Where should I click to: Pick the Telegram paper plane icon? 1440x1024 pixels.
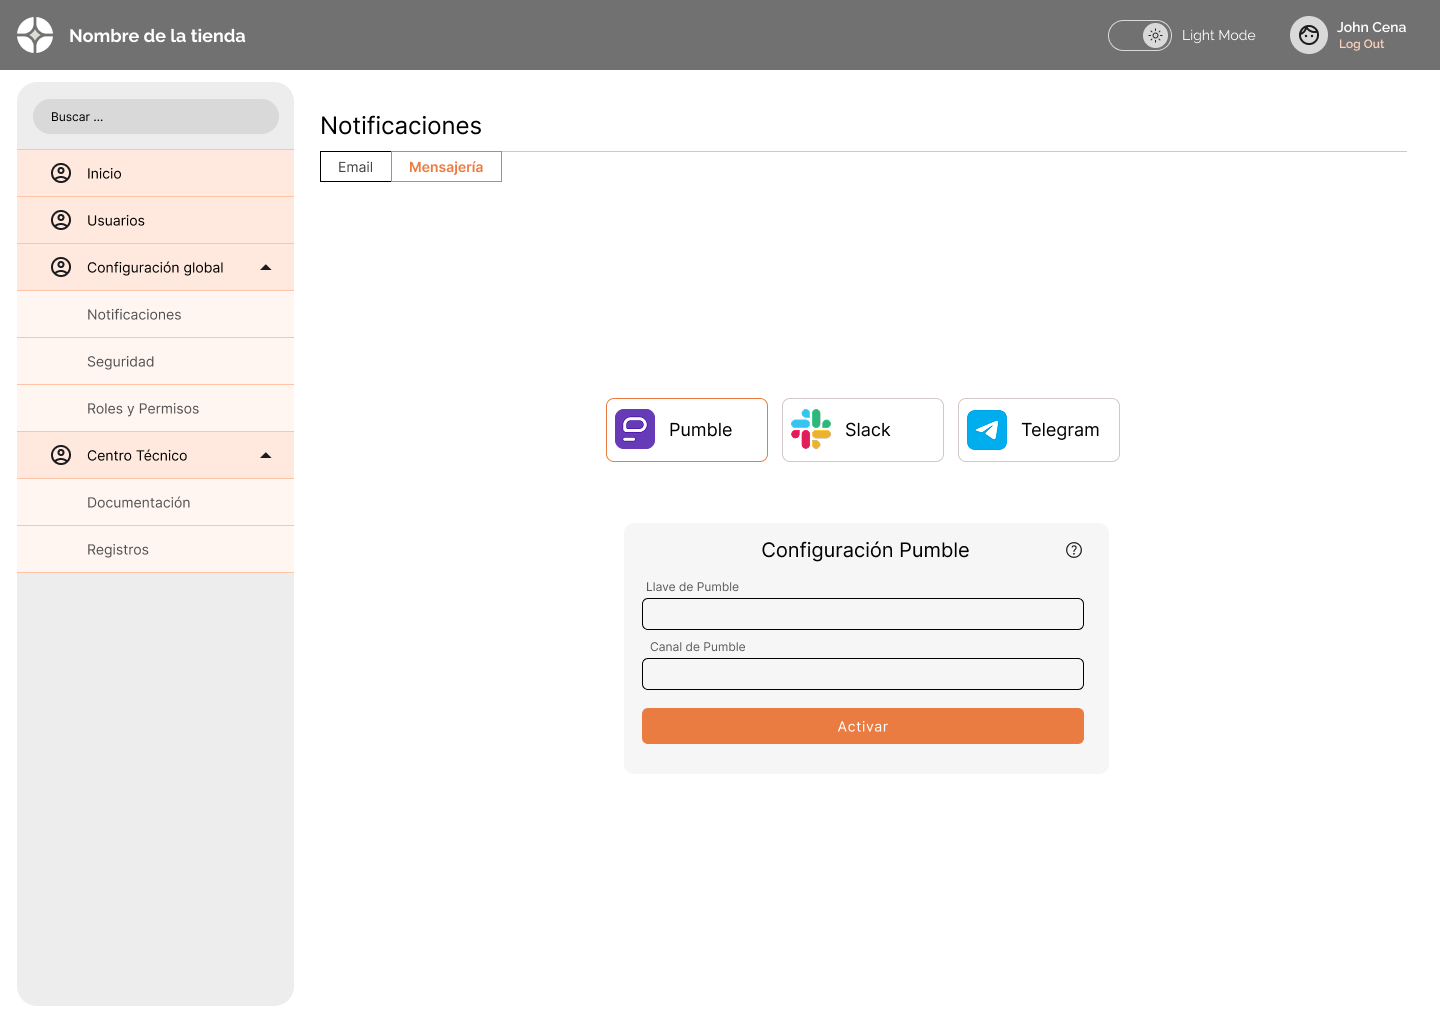[x=987, y=430]
